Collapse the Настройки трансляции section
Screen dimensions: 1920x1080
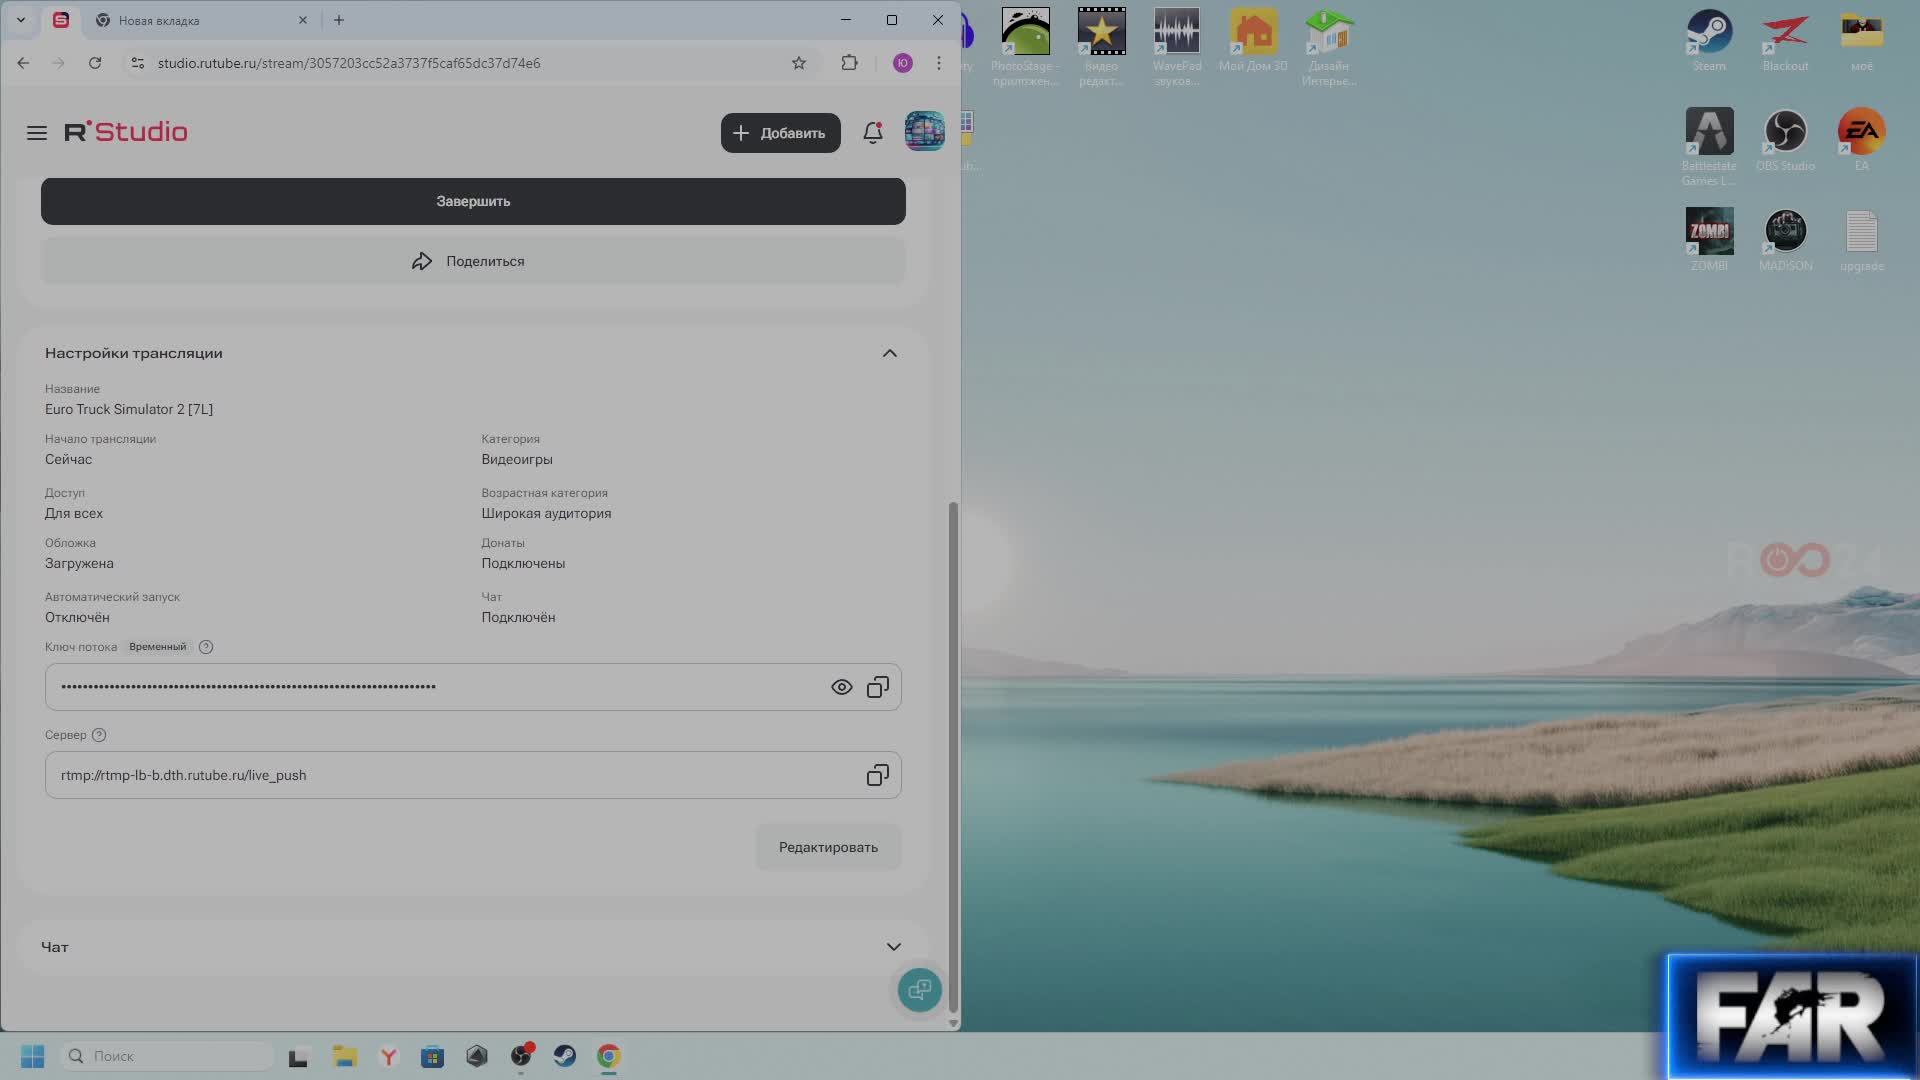(889, 353)
